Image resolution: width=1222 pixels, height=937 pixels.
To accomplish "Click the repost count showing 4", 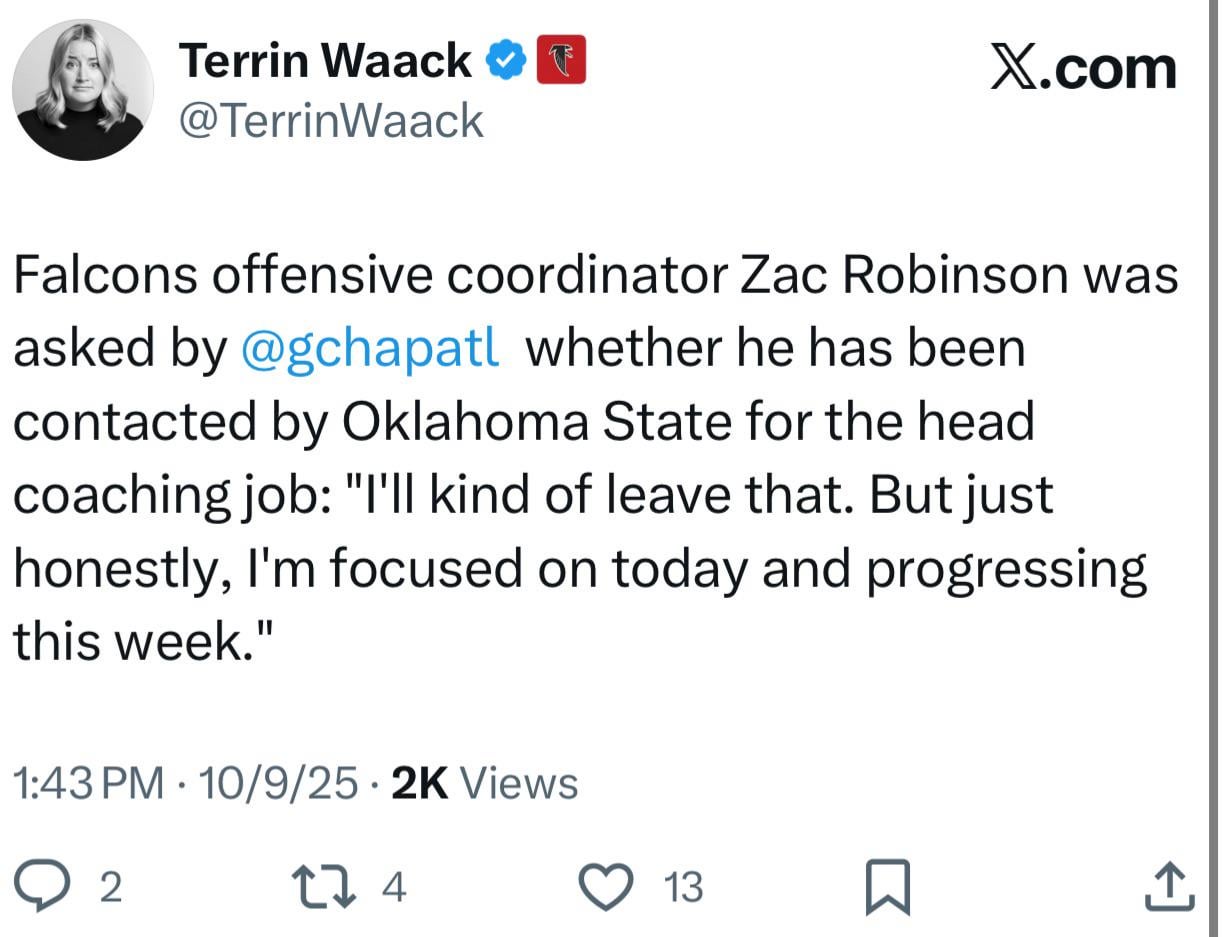I will tap(392, 887).
